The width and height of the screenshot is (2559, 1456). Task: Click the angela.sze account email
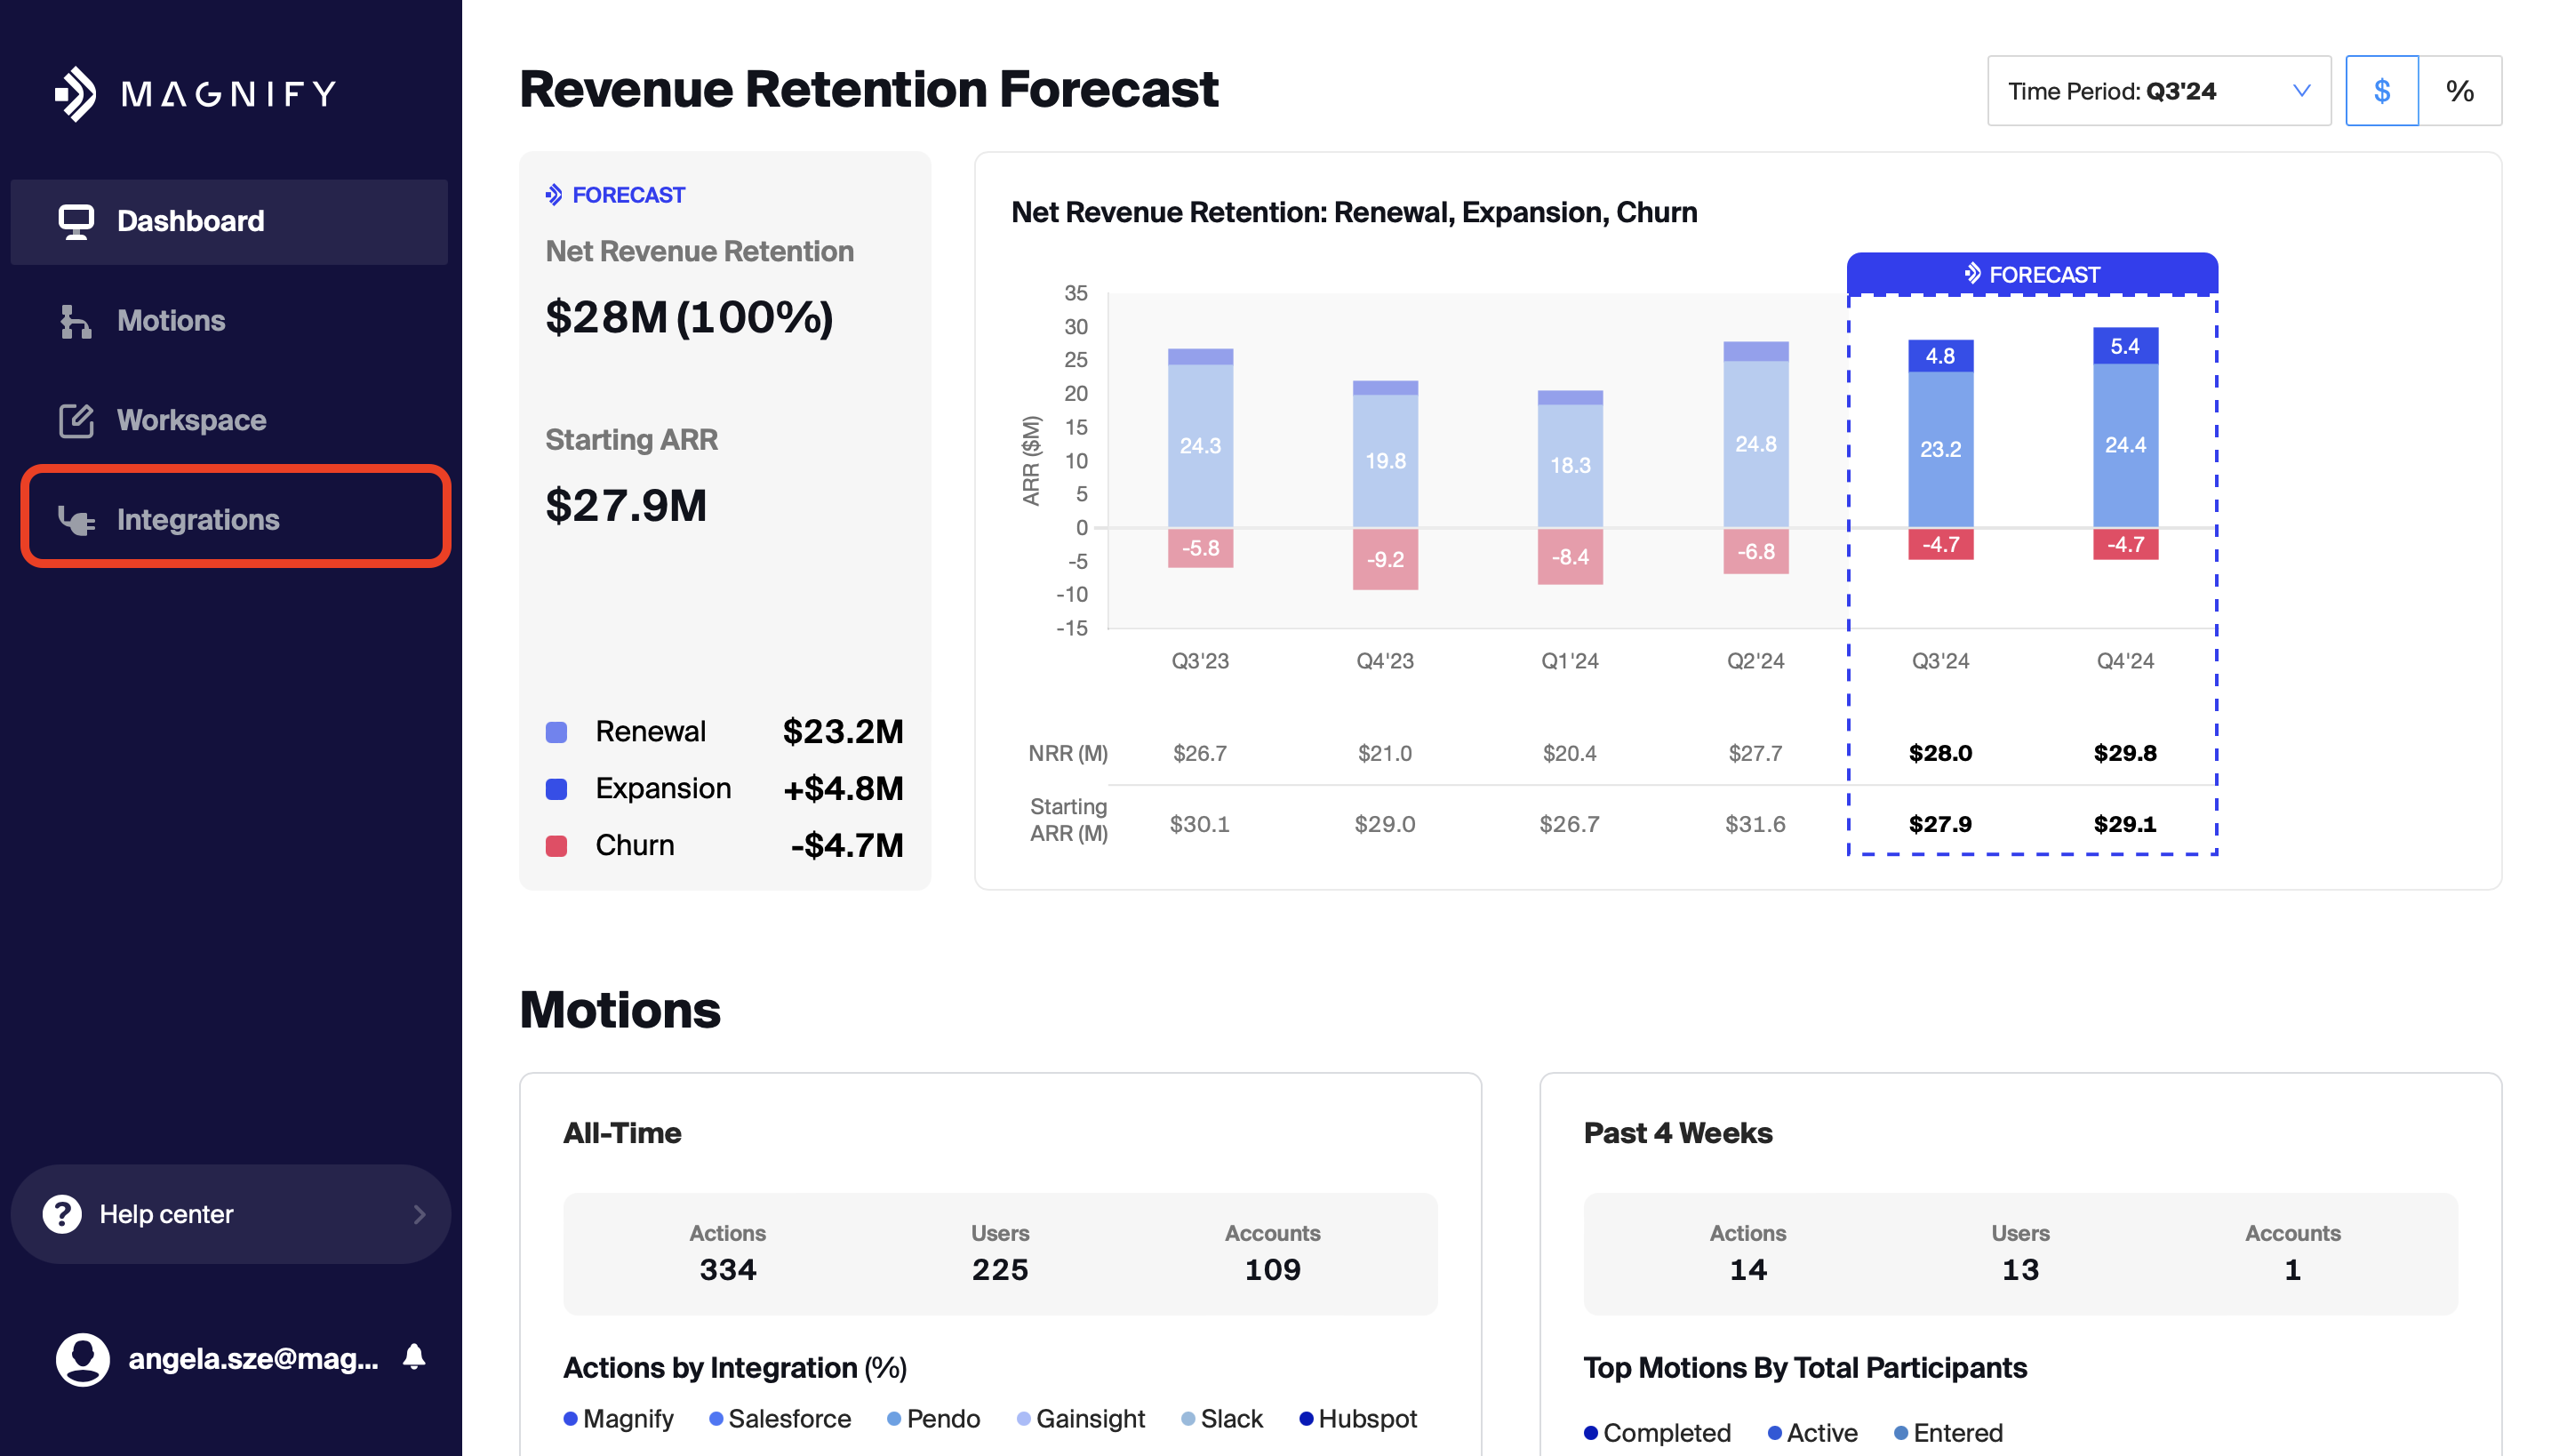tap(253, 1359)
